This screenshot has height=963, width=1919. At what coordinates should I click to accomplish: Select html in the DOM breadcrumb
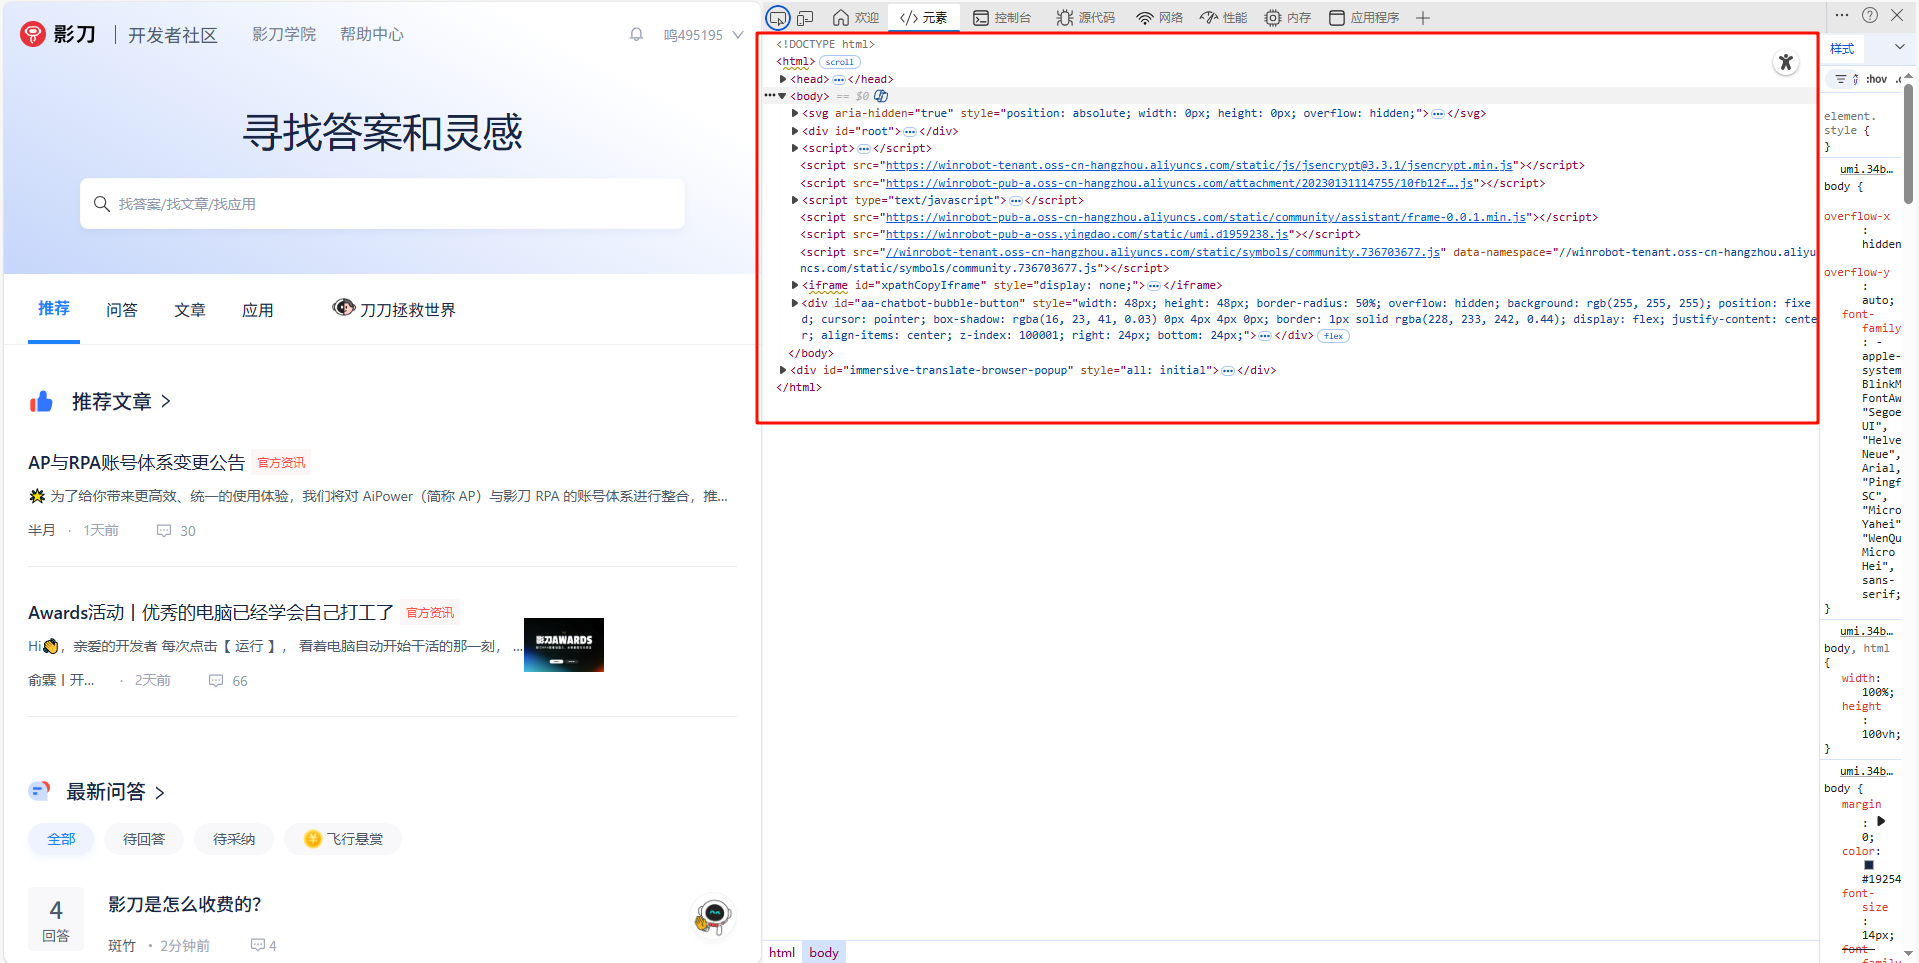[782, 952]
